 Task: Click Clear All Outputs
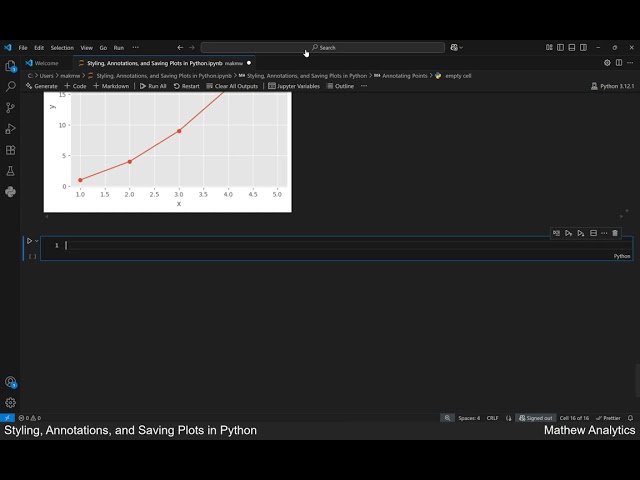pyautogui.click(x=232, y=86)
